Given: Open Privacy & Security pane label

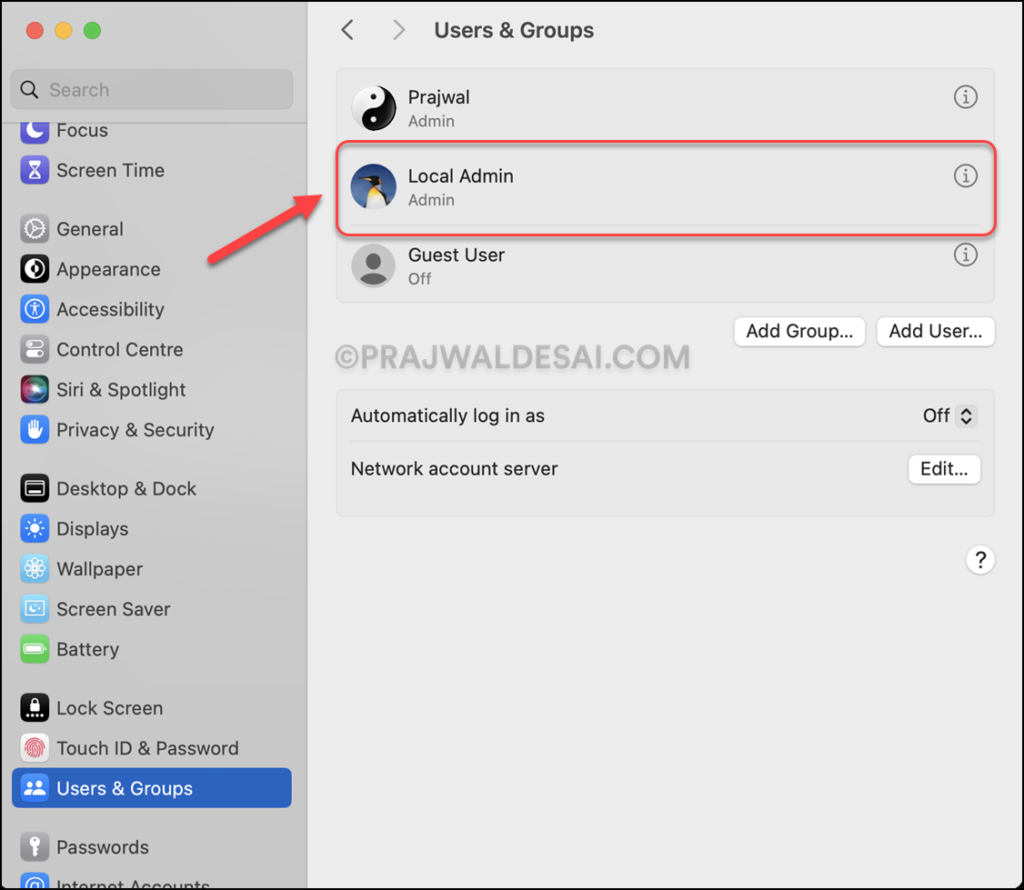Looking at the screenshot, I should (135, 430).
